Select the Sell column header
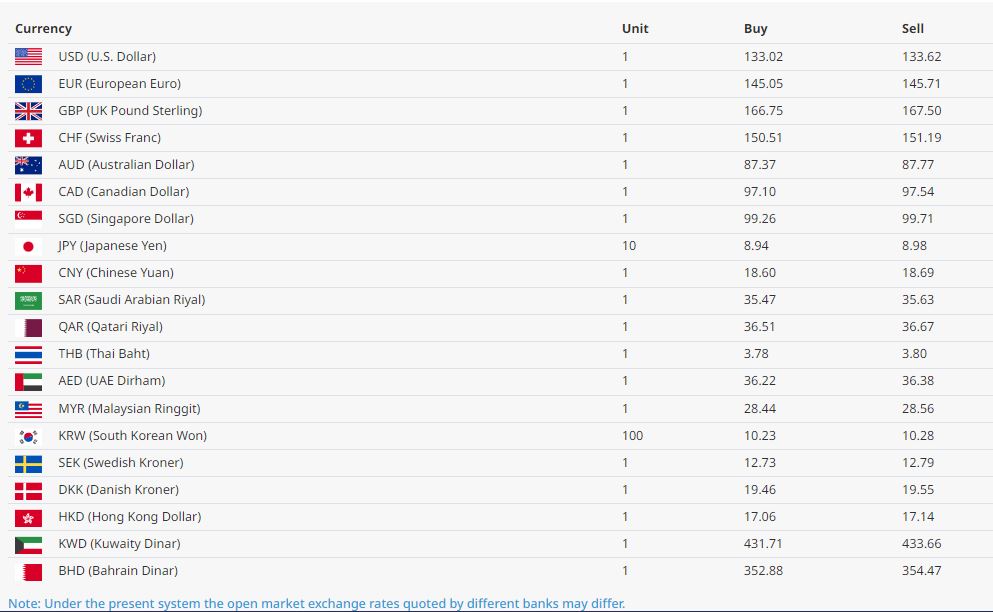The width and height of the screenshot is (993, 612). (912, 29)
